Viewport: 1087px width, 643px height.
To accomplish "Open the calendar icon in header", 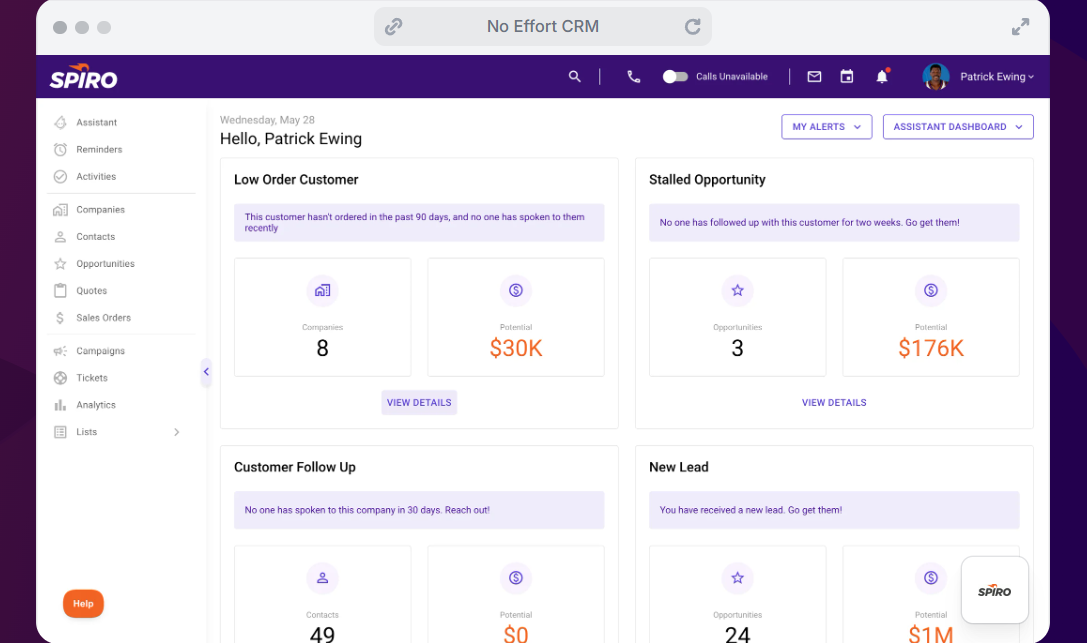I will 846,76.
